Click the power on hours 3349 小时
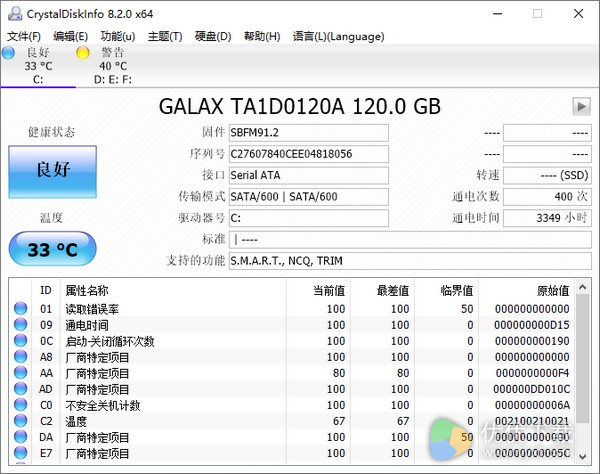Screen dimensions: 600x474 pyautogui.click(x=547, y=218)
